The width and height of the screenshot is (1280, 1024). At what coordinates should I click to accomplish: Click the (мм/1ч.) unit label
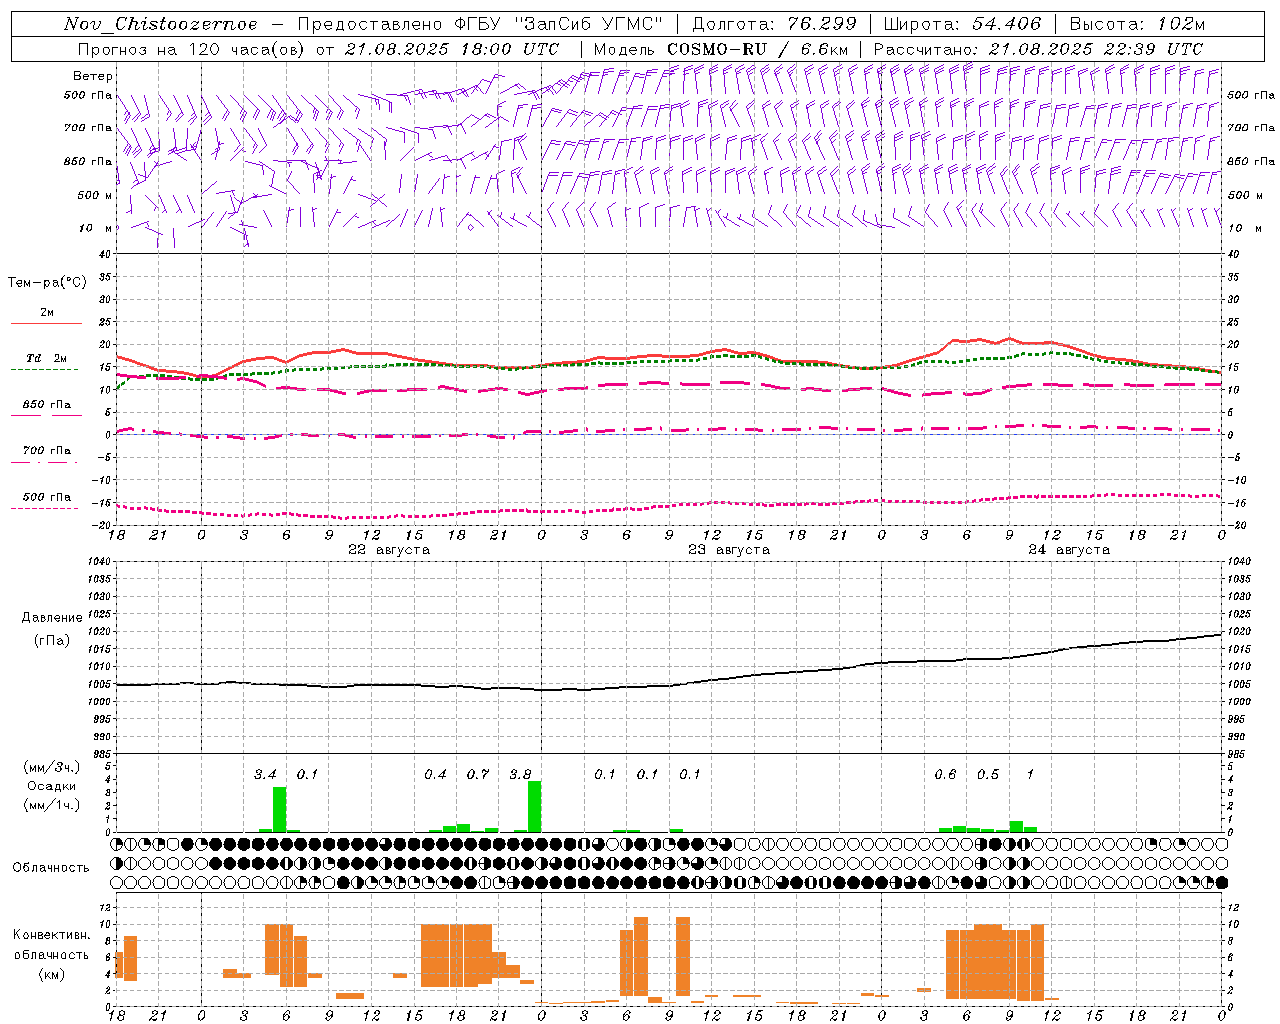point(51,805)
